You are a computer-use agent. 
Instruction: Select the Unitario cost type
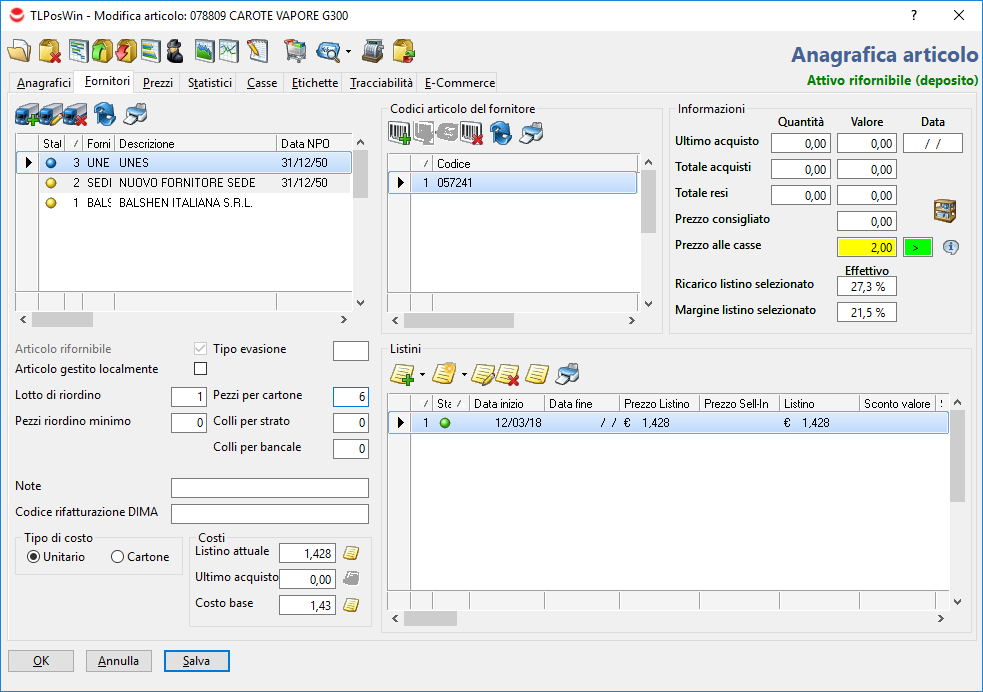34,557
